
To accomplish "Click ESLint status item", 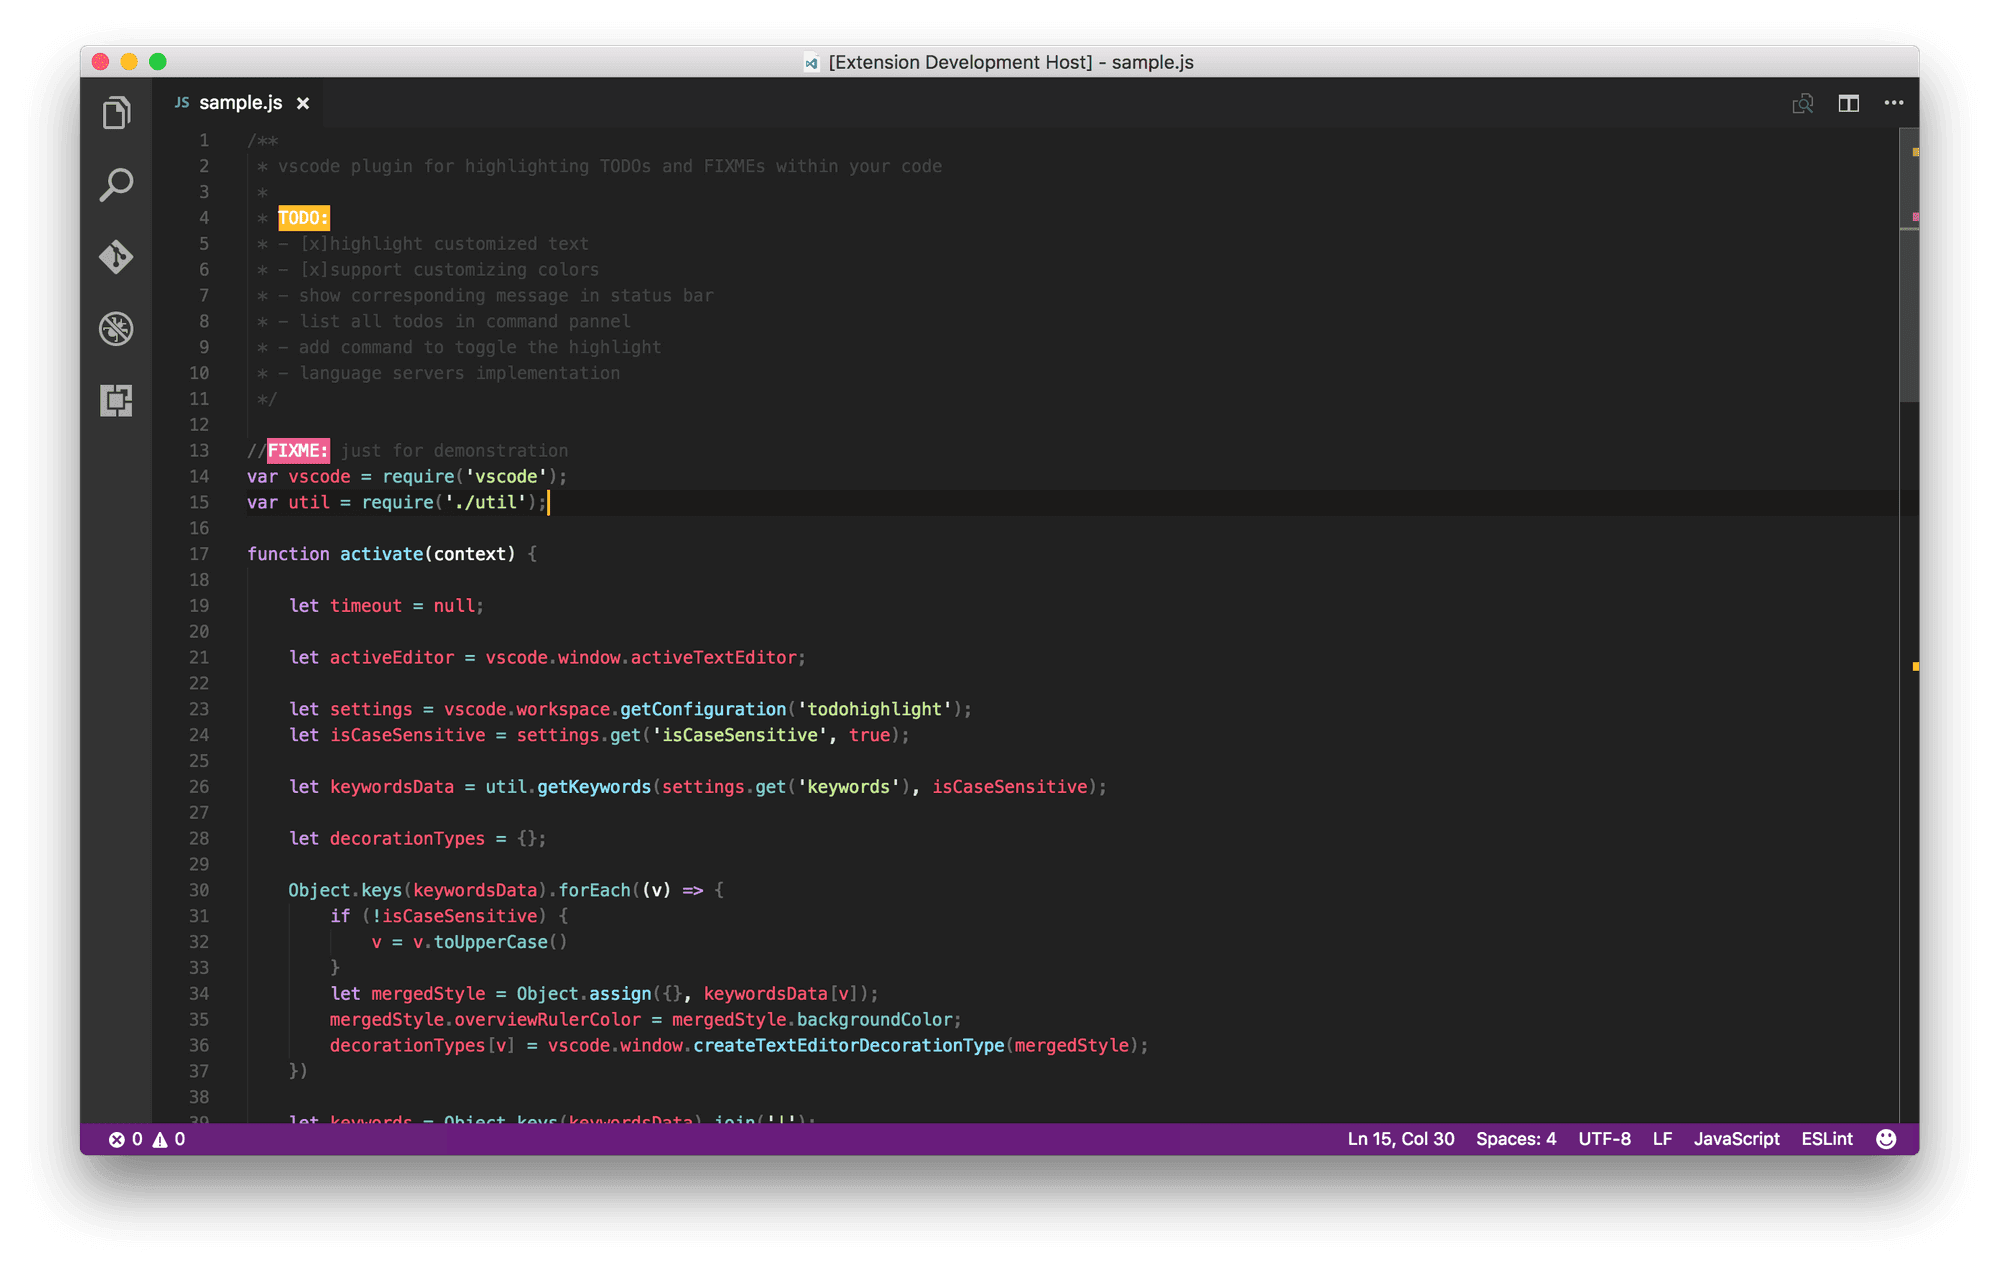I will coord(1827,1139).
